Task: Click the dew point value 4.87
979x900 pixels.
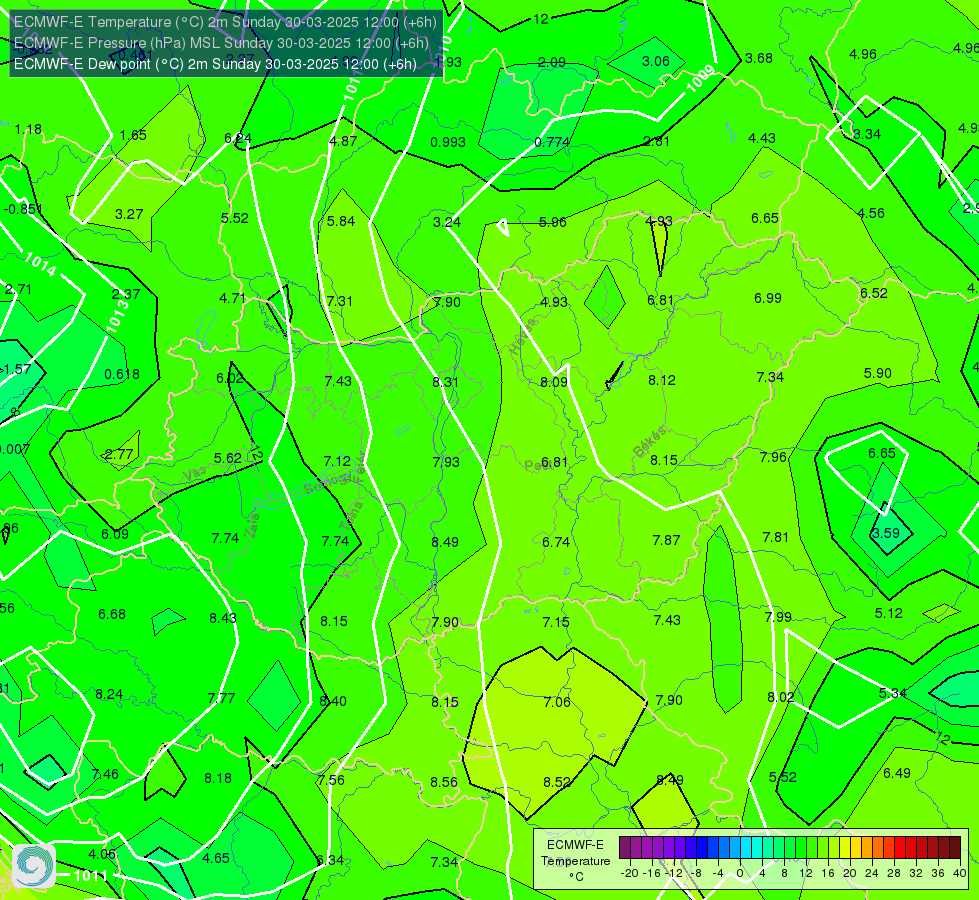Action: (x=343, y=141)
